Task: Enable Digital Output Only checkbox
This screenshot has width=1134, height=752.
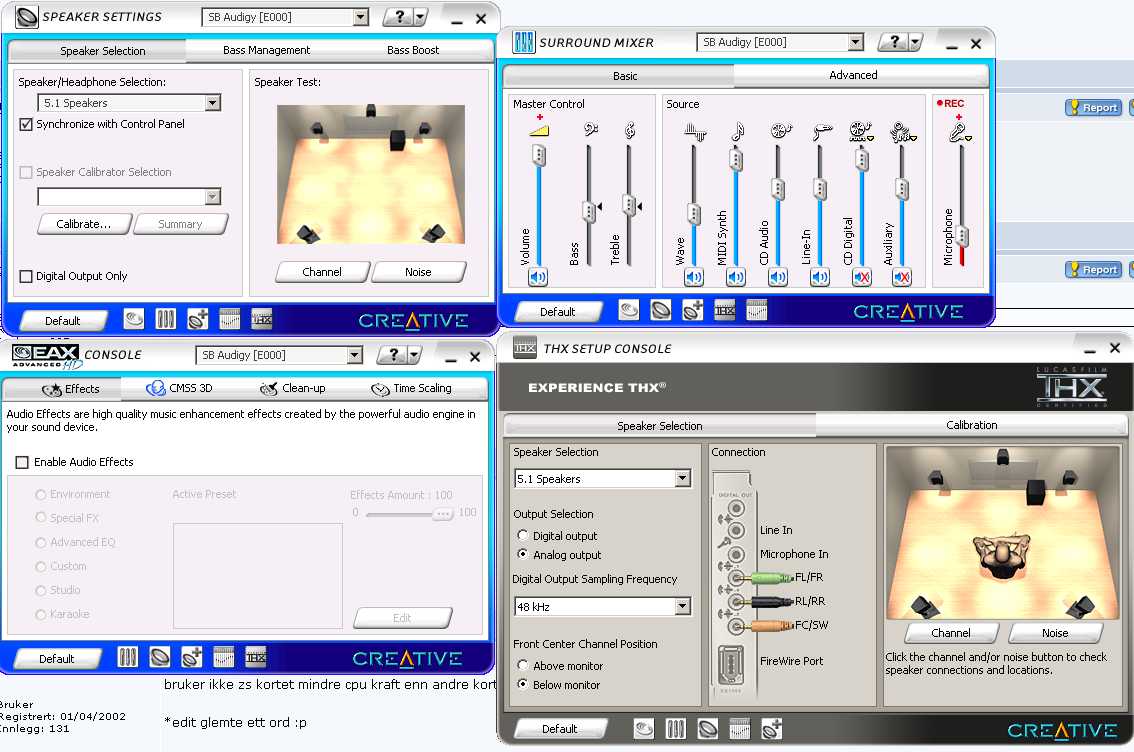Action: tap(26, 276)
